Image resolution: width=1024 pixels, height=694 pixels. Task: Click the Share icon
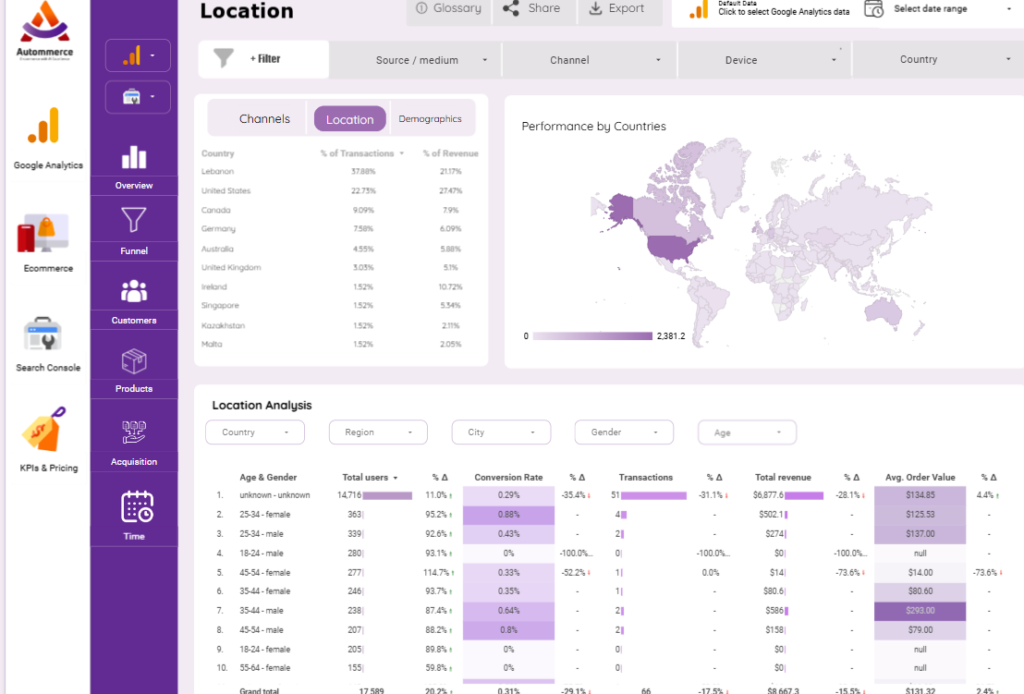511,8
